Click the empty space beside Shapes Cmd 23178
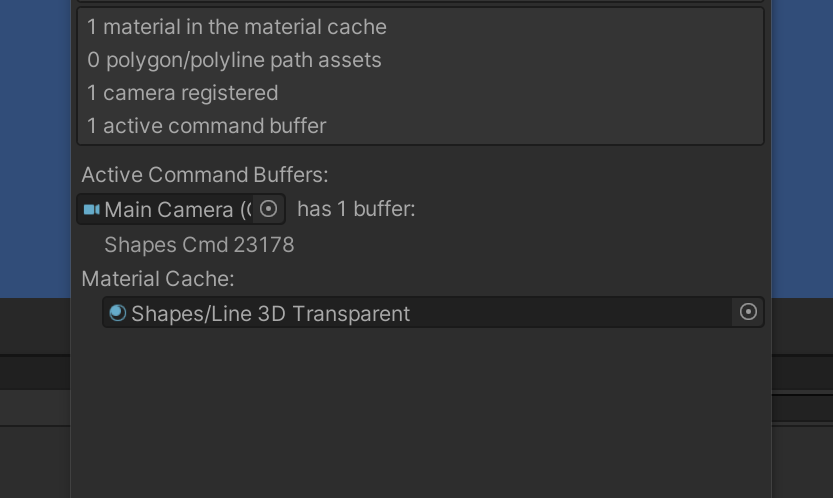The width and height of the screenshot is (833, 498). 529,245
